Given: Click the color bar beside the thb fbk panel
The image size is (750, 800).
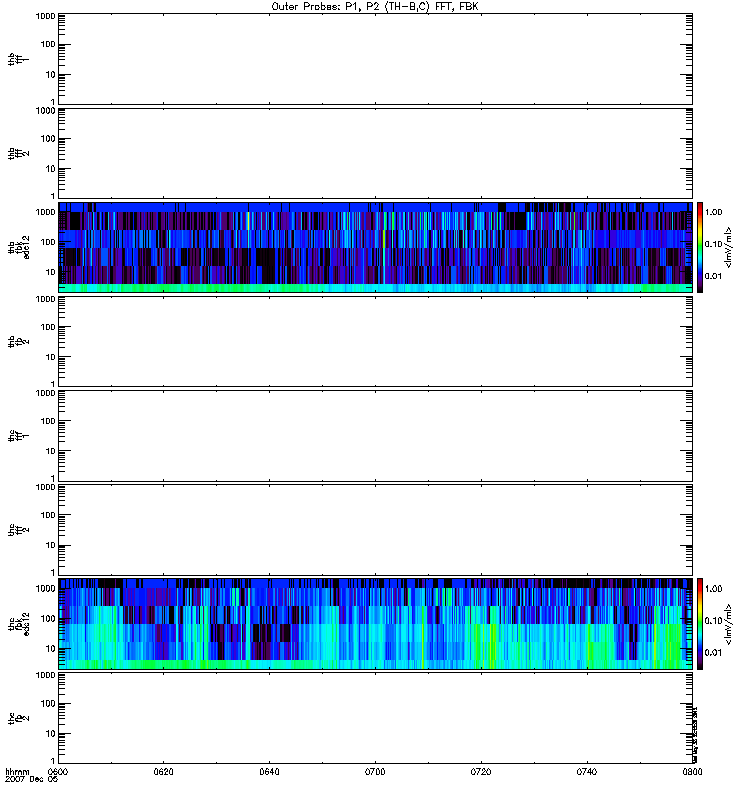Looking at the screenshot, I should [700, 247].
